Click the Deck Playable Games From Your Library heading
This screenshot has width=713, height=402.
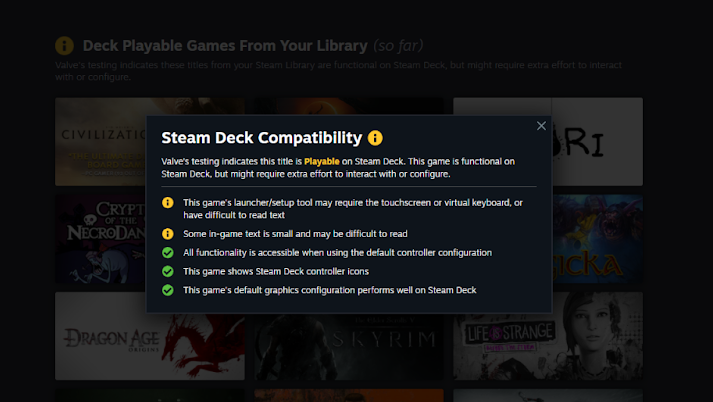pyautogui.click(x=225, y=45)
